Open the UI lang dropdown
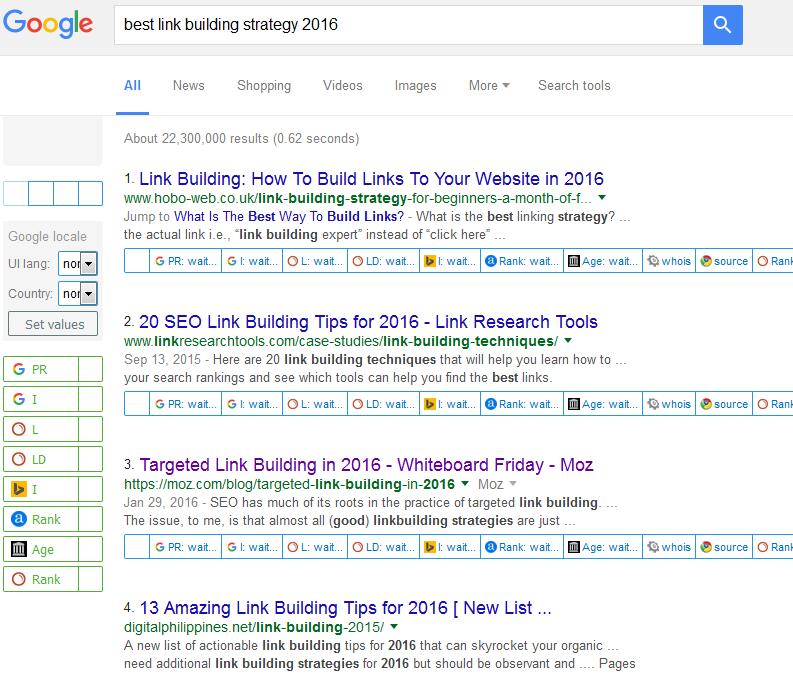 (x=78, y=263)
